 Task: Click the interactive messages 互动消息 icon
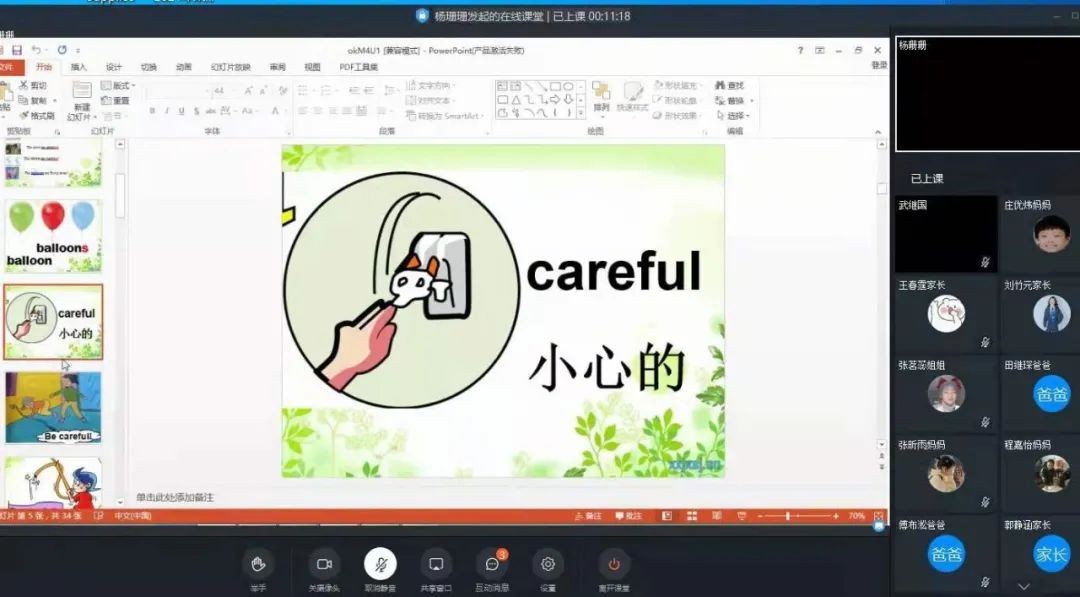click(492, 565)
